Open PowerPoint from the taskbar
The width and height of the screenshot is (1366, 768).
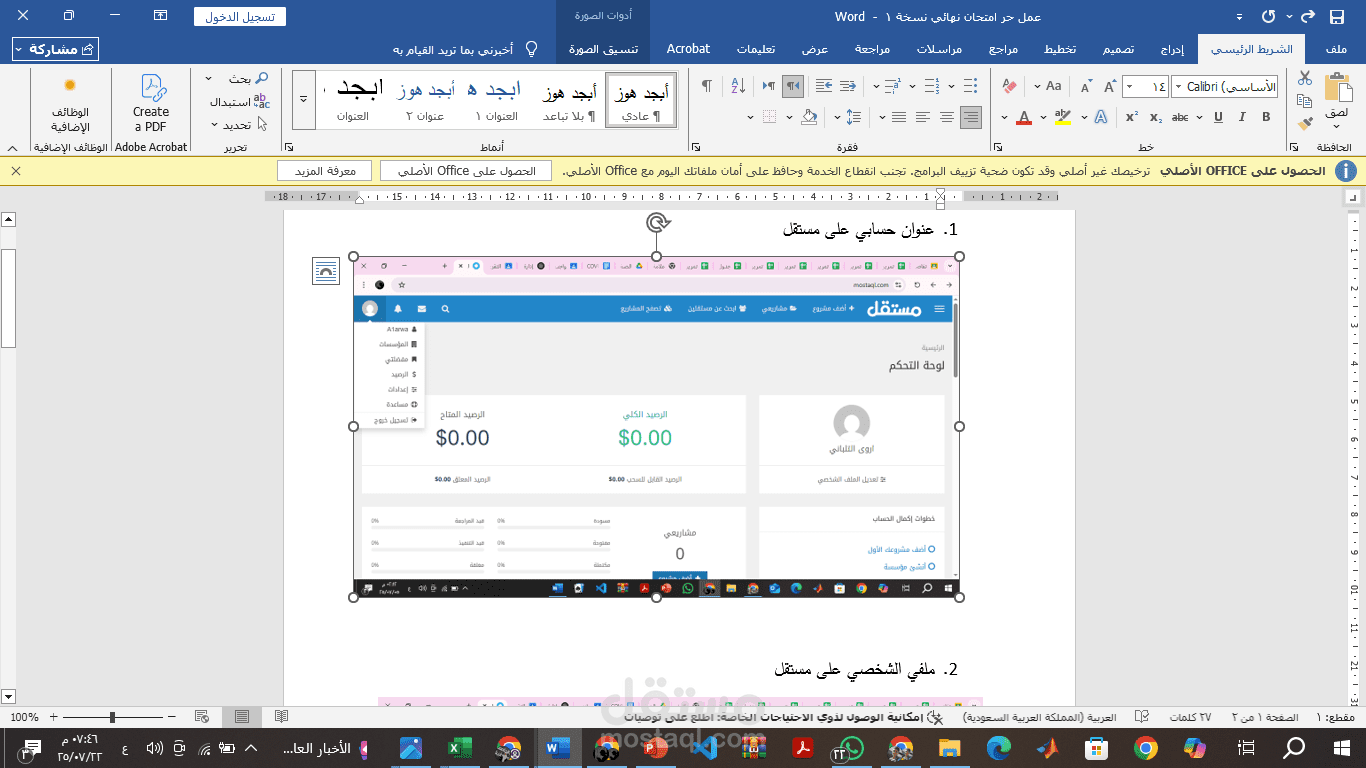656,747
